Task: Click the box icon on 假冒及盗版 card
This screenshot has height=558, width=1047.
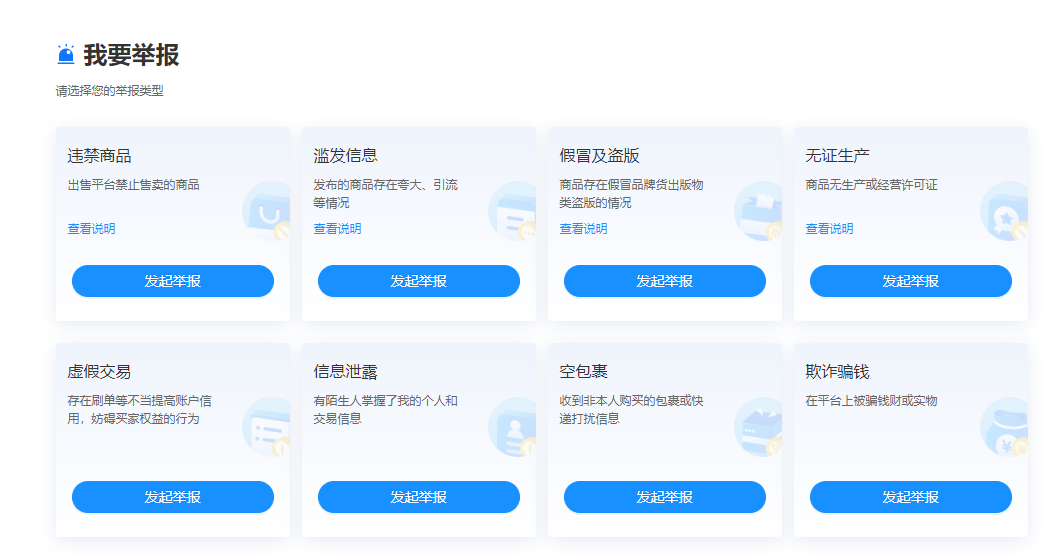Action: [759, 212]
